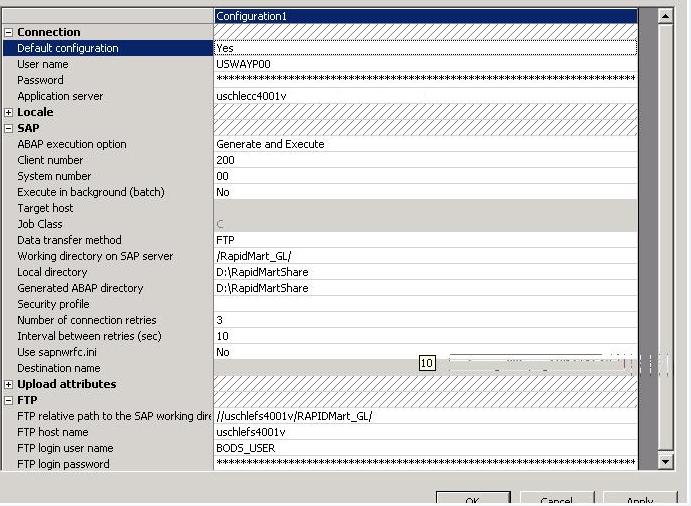Select the Job Class label
The height and width of the screenshot is (506, 691).
(x=40, y=224)
